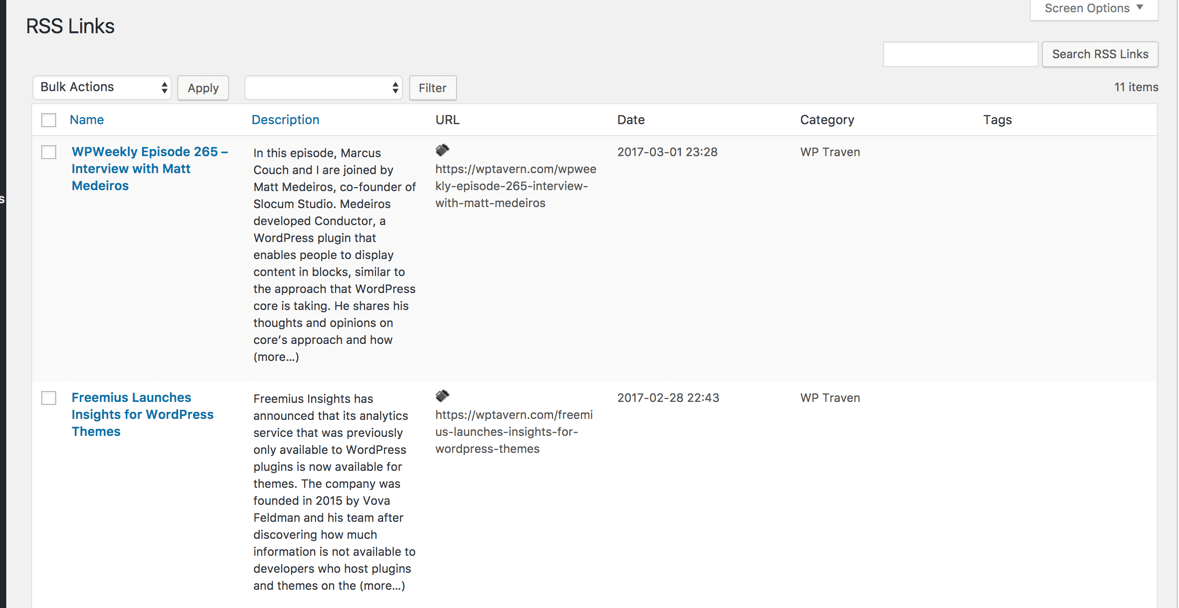Image resolution: width=1179 pixels, height=608 pixels.
Task: Sort the table by the Description column
Action: (285, 120)
